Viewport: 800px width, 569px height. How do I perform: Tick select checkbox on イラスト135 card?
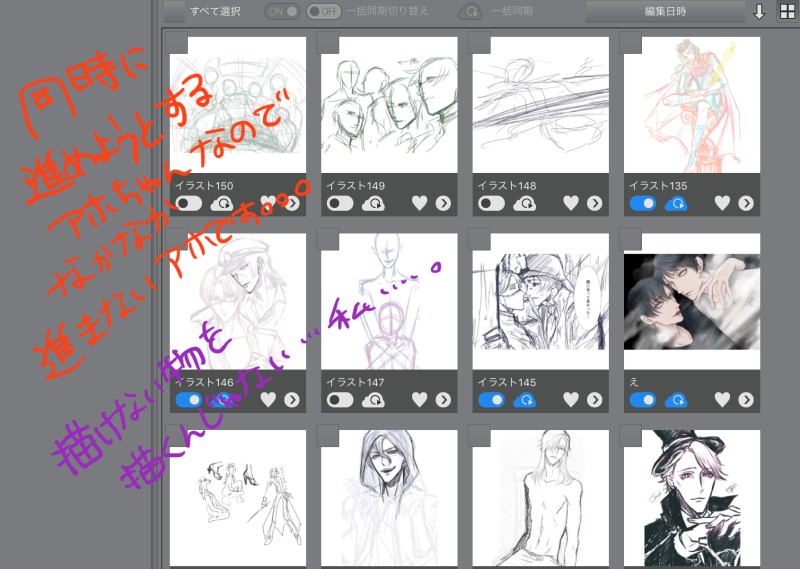point(630,42)
